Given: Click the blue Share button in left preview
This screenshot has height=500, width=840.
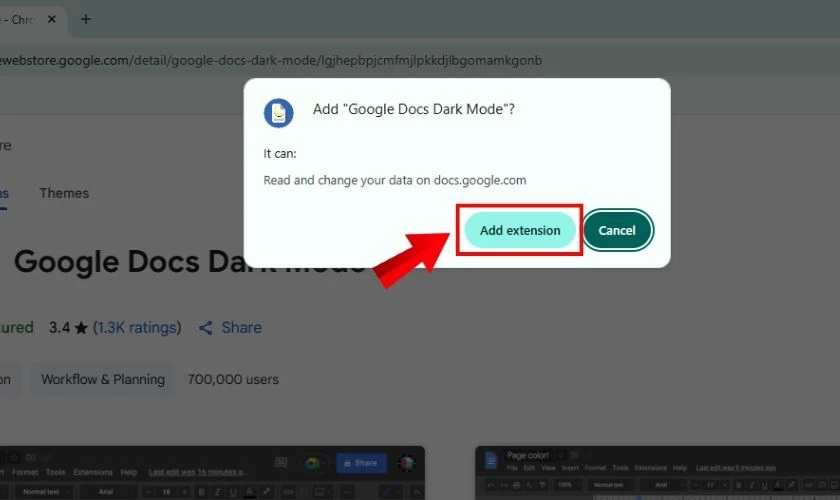Looking at the screenshot, I should 361,463.
